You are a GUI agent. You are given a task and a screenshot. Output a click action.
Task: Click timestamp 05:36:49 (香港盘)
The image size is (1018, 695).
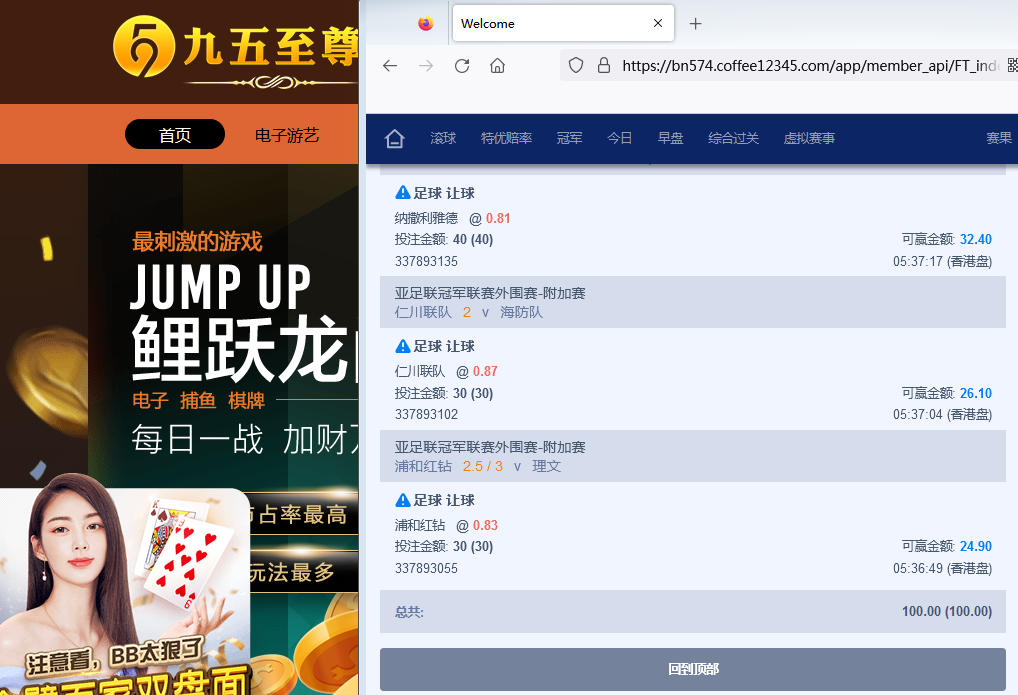(942, 568)
